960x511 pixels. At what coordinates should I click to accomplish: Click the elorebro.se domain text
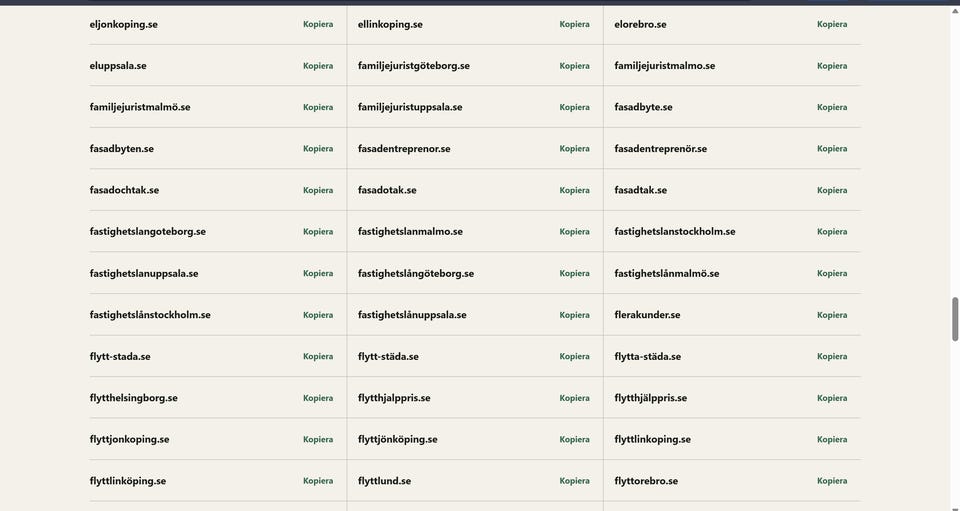point(640,24)
